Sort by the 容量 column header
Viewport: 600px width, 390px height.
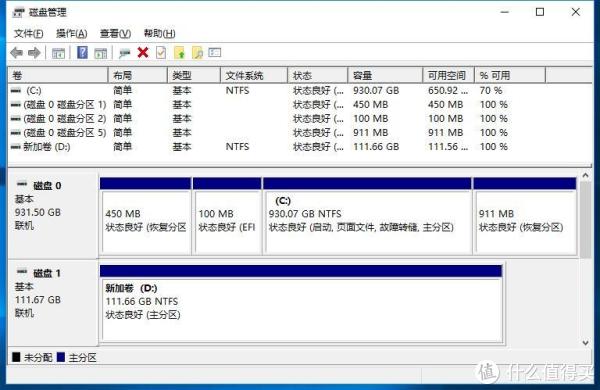pyautogui.click(x=385, y=75)
